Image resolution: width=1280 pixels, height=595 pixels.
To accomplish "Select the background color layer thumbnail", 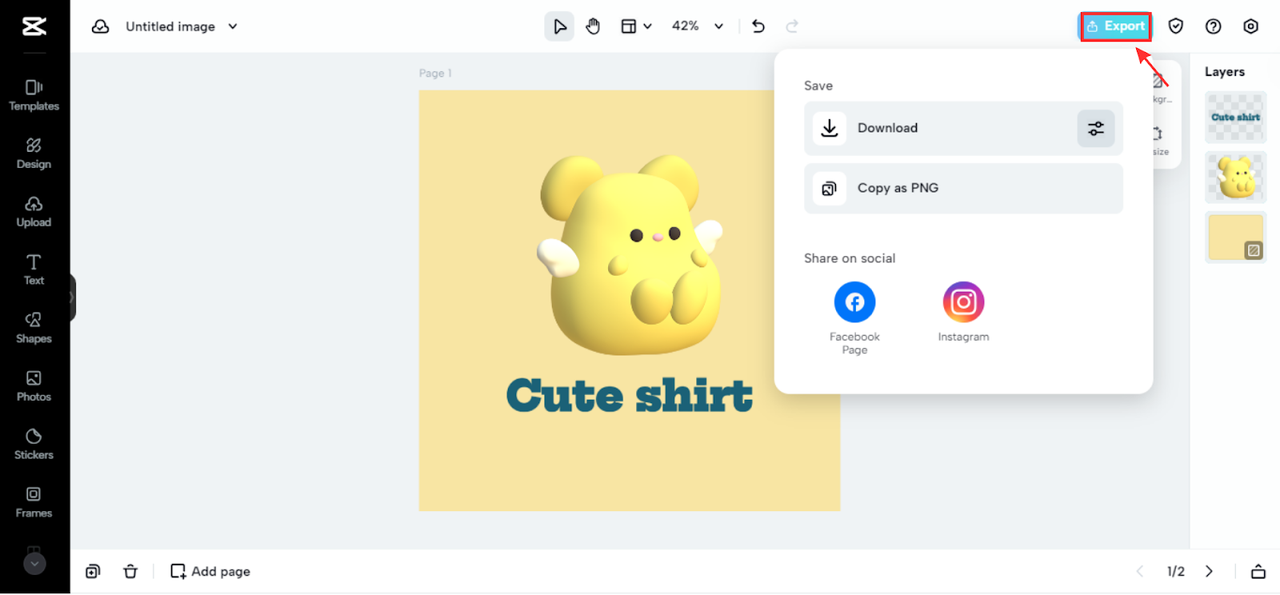I will coord(1236,237).
